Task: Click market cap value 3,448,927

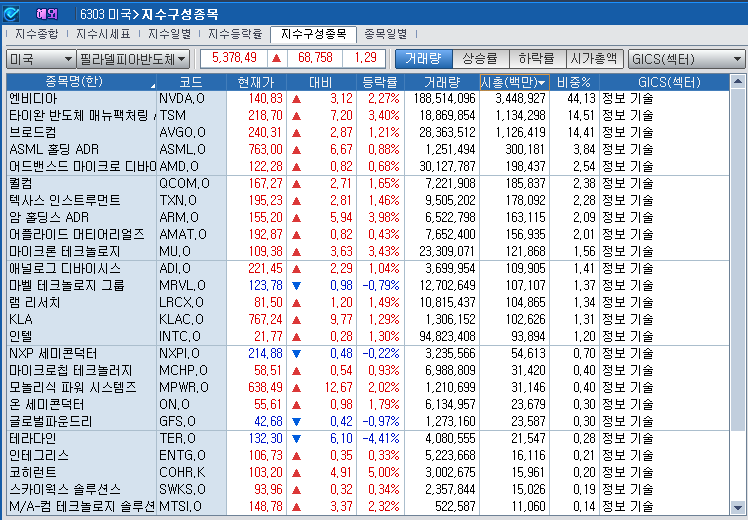Action: pyautogui.click(x=520, y=99)
